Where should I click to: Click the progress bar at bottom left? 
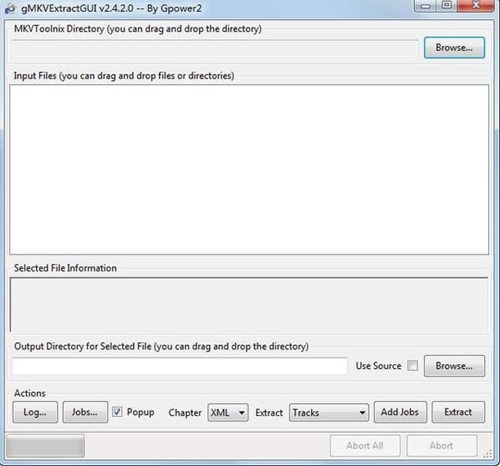[45, 446]
